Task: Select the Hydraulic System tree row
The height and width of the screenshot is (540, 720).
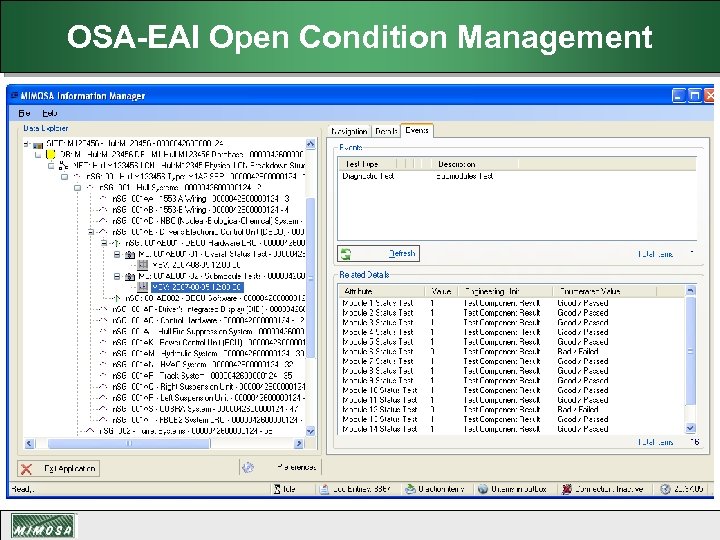Action: coord(208,354)
